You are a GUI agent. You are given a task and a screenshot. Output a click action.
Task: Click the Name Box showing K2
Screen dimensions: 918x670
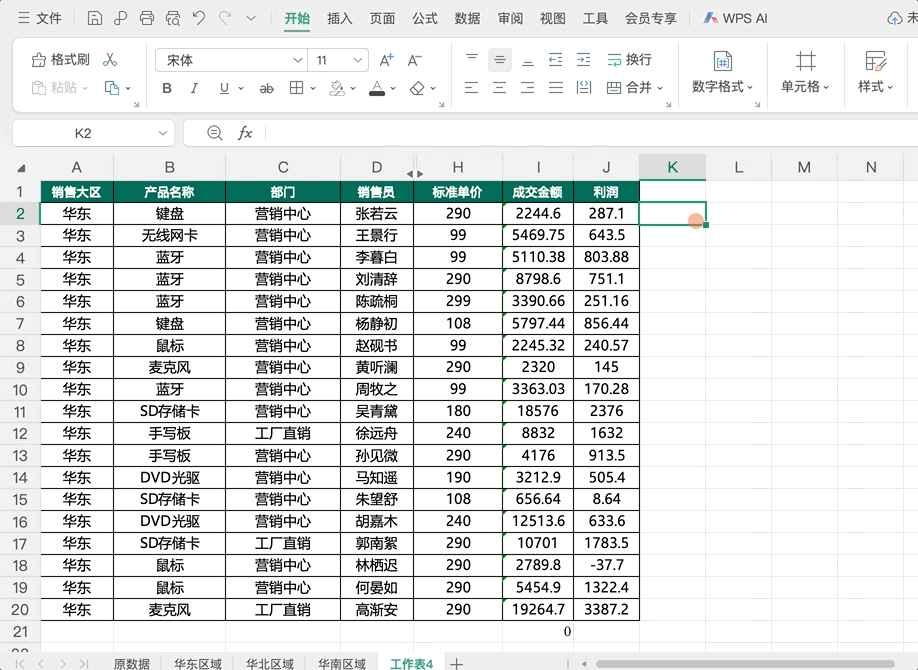click(83, 133)
